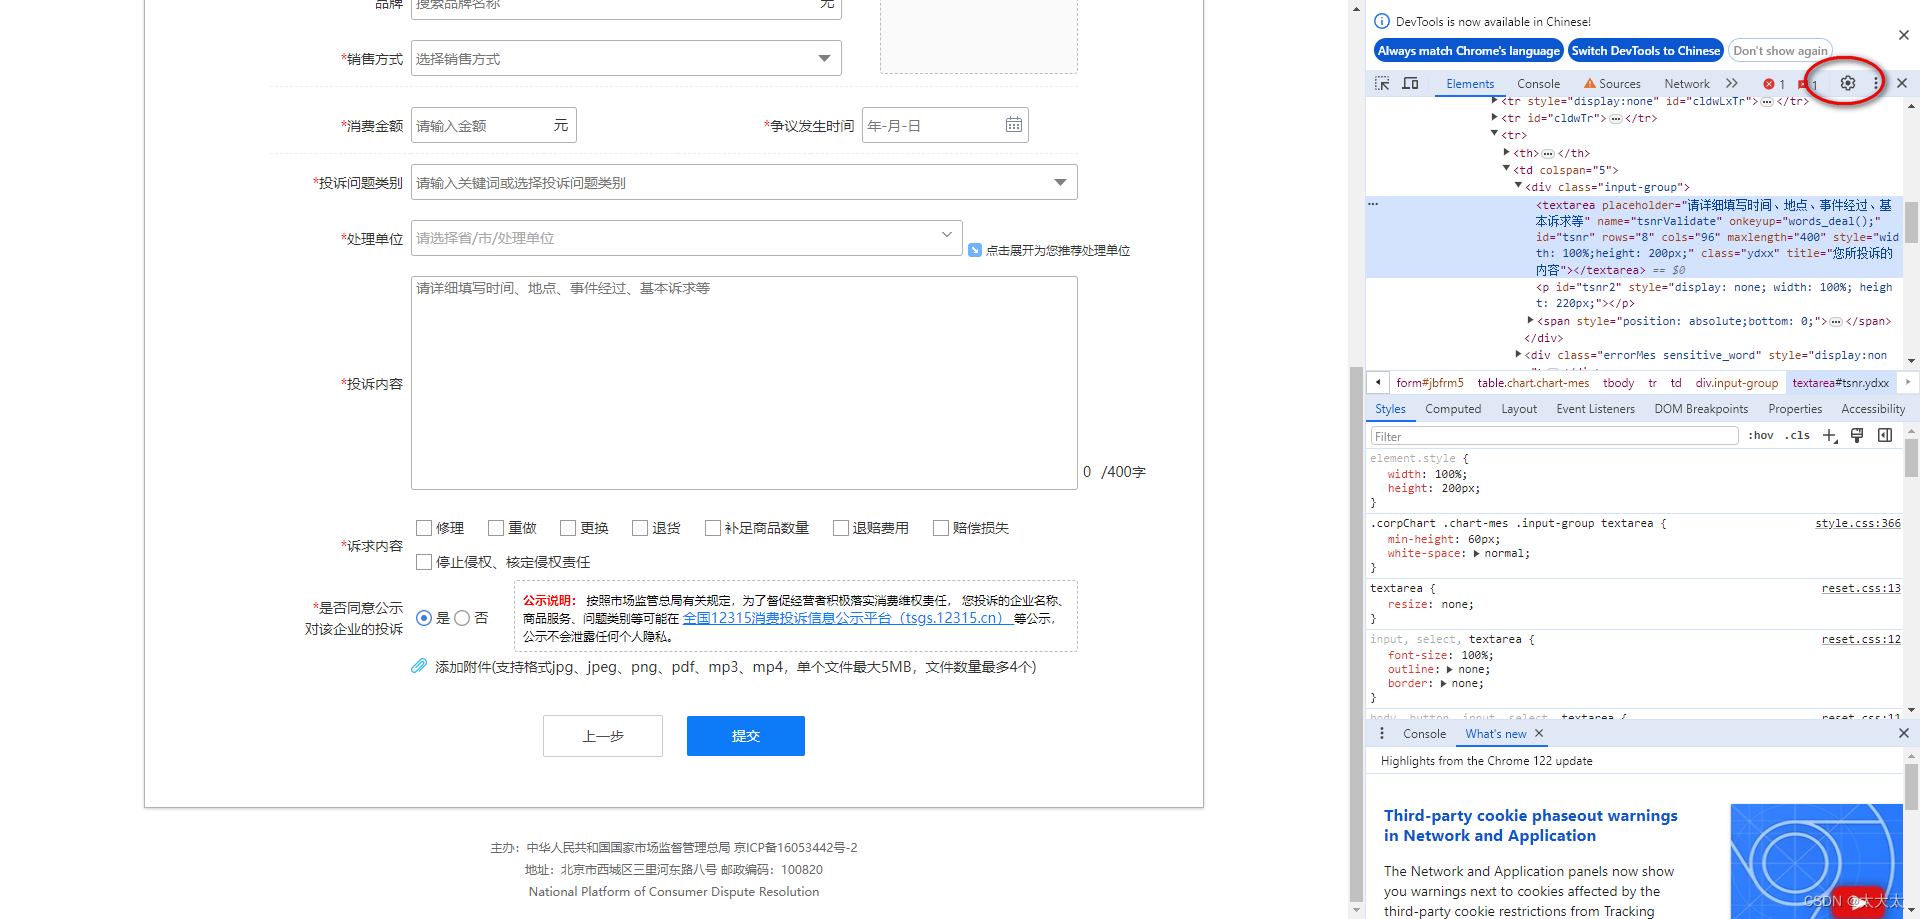Click the attachment paperclip icon
Viewport: 1920px width, 919px height.
[x=419, y=667]
